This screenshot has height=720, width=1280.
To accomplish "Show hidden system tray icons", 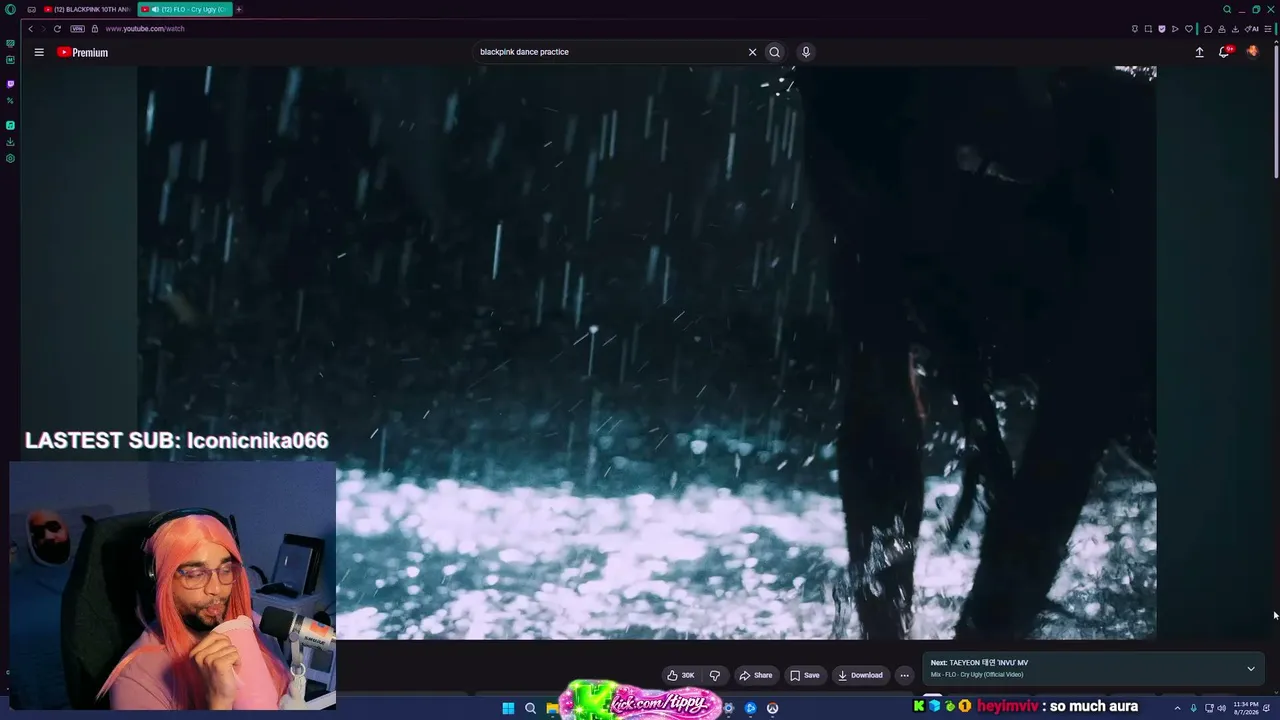I will pyautogui.click(x=1177, y=708).
